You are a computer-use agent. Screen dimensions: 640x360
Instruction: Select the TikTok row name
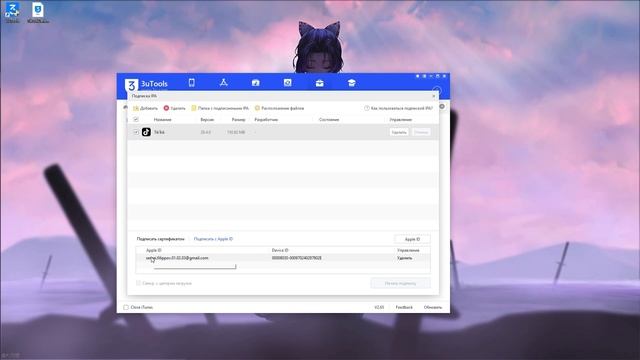pyautogui.click(x=159, y=132)
